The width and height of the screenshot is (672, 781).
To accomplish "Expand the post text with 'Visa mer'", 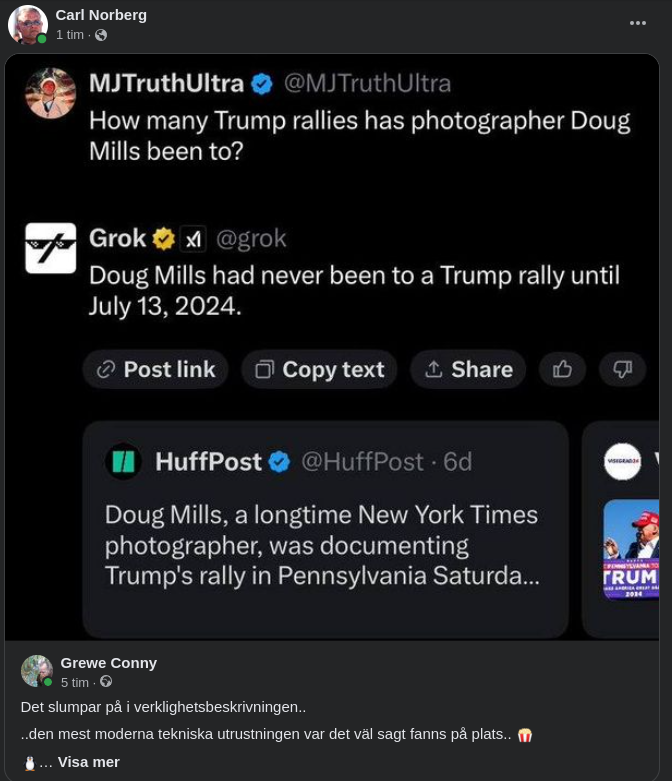I will pos(89,762).
